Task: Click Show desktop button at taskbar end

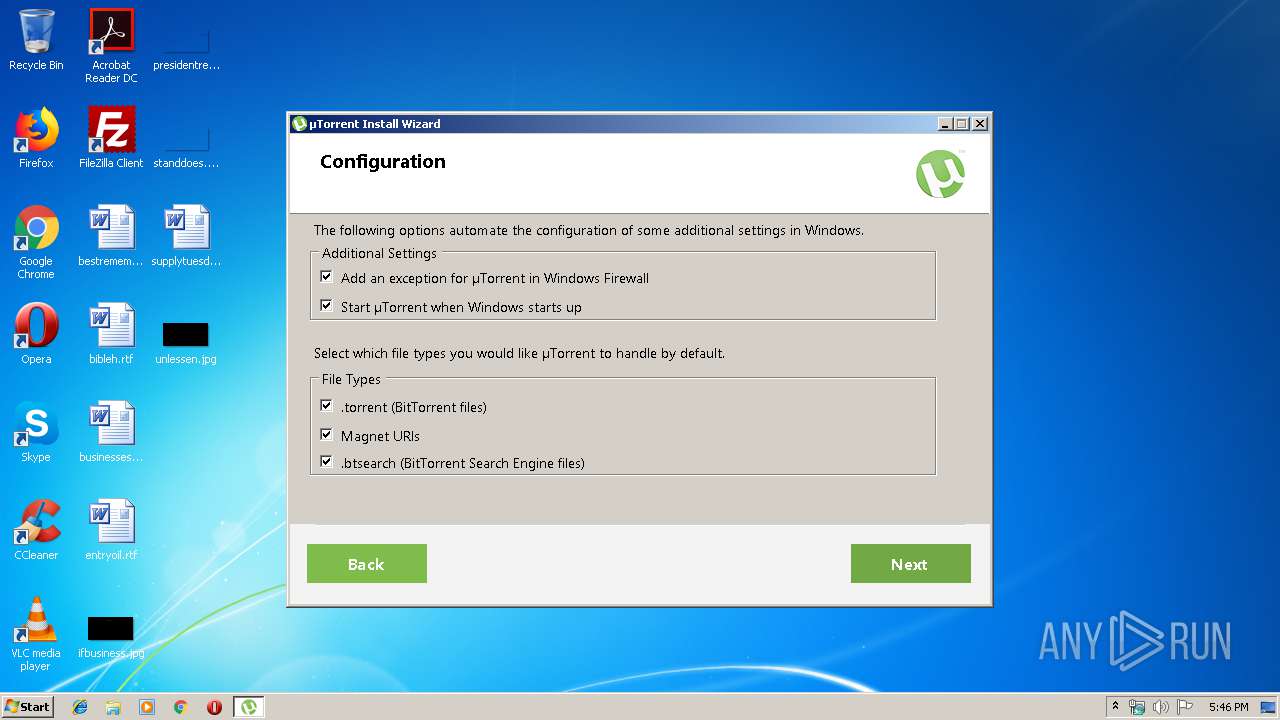Action: coord(1270,707)
